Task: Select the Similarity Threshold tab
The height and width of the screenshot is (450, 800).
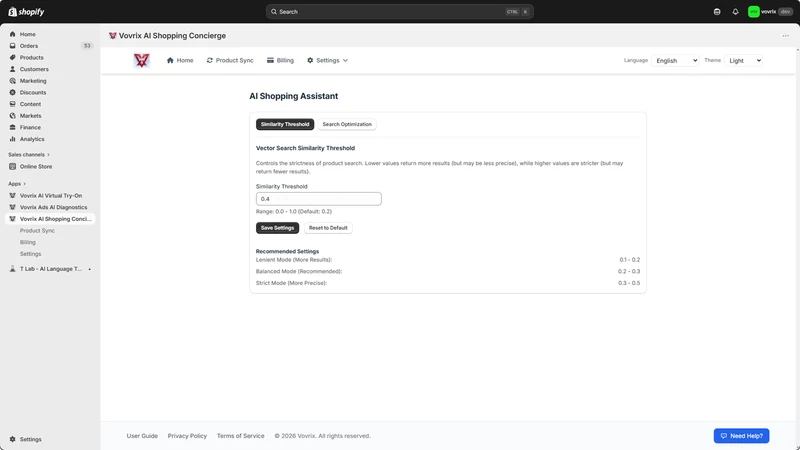Action: (x=285, y=124)
